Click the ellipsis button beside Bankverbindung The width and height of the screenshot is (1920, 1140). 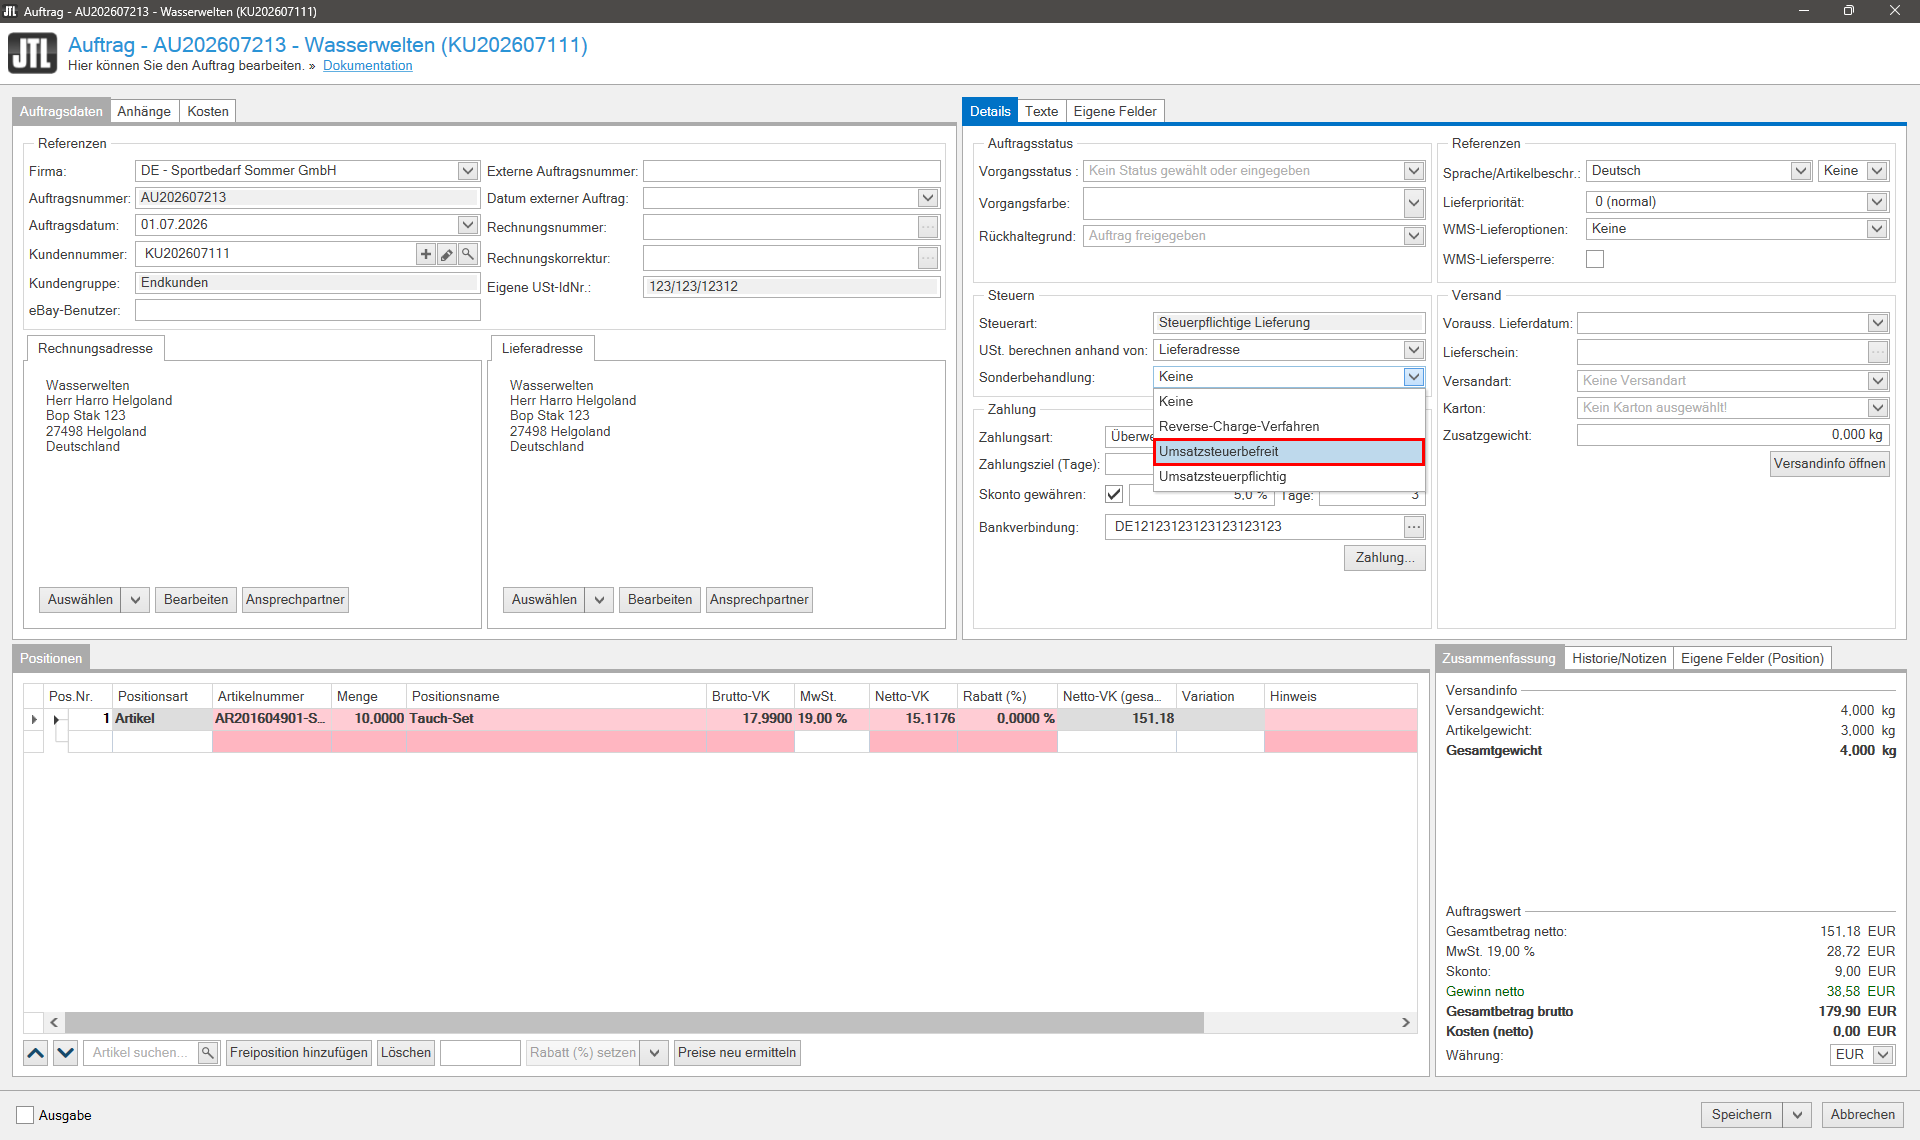point(1413,527)
